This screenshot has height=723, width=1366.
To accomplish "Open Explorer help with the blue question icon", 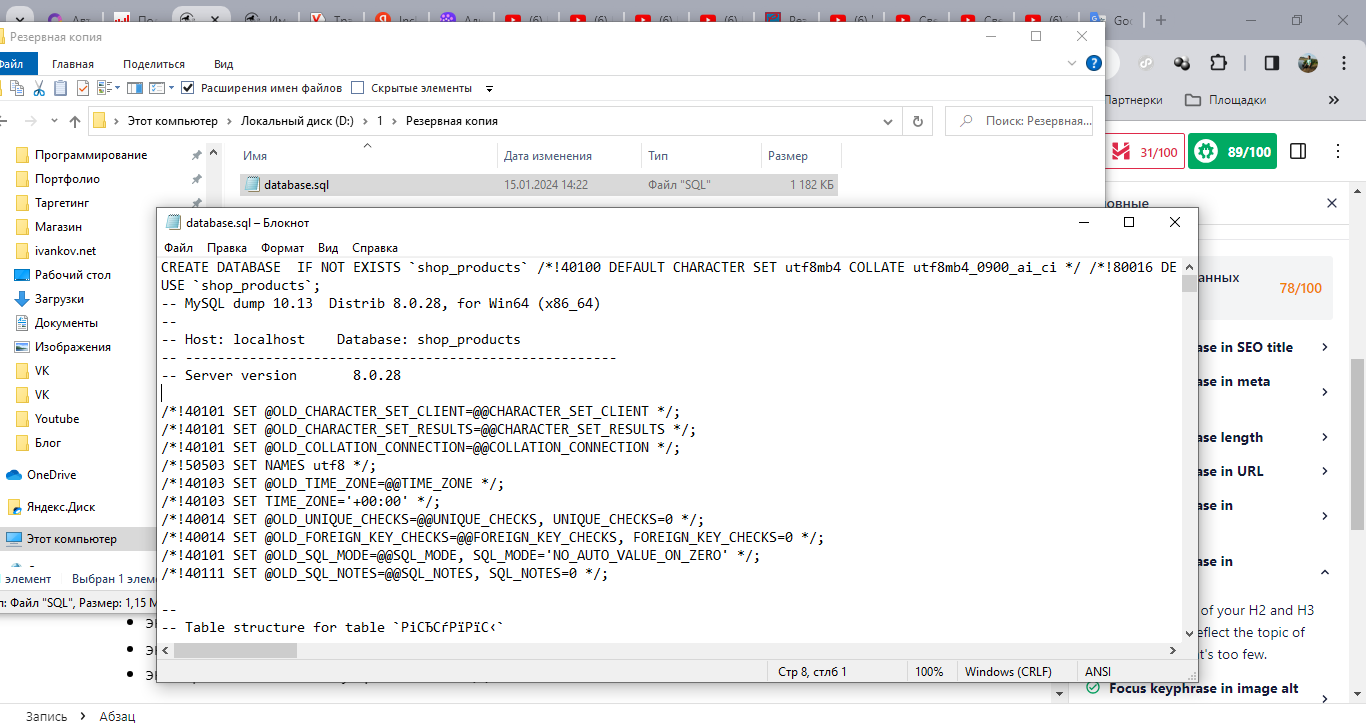I will click(1094, 63).
